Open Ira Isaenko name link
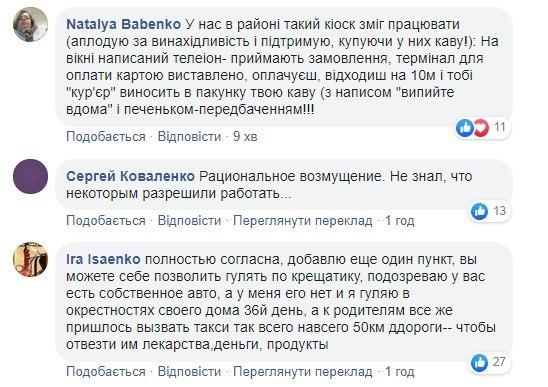 click(x=103, y=259)
